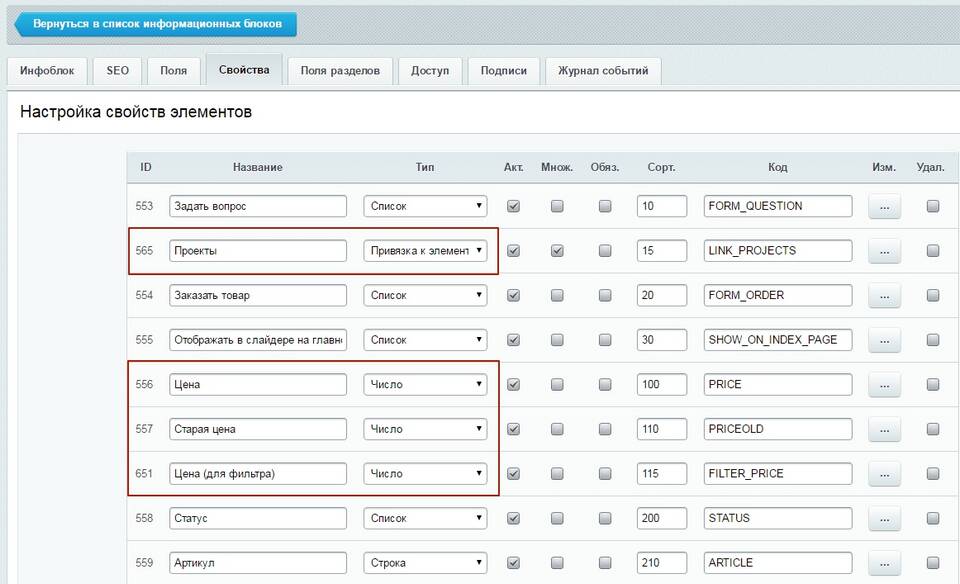Click ID 651 in the table
960x584 pixels.
[144, 474]
